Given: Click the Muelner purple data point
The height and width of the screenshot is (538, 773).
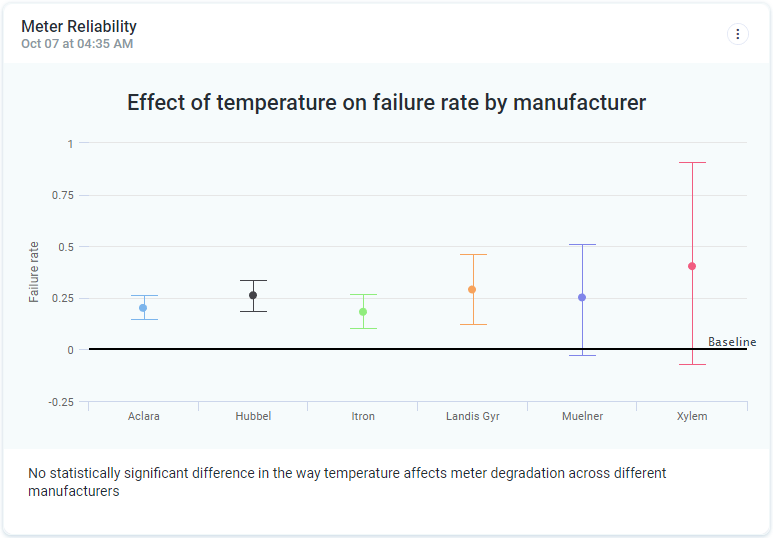Looking at the screenshot, I should 582,297.
